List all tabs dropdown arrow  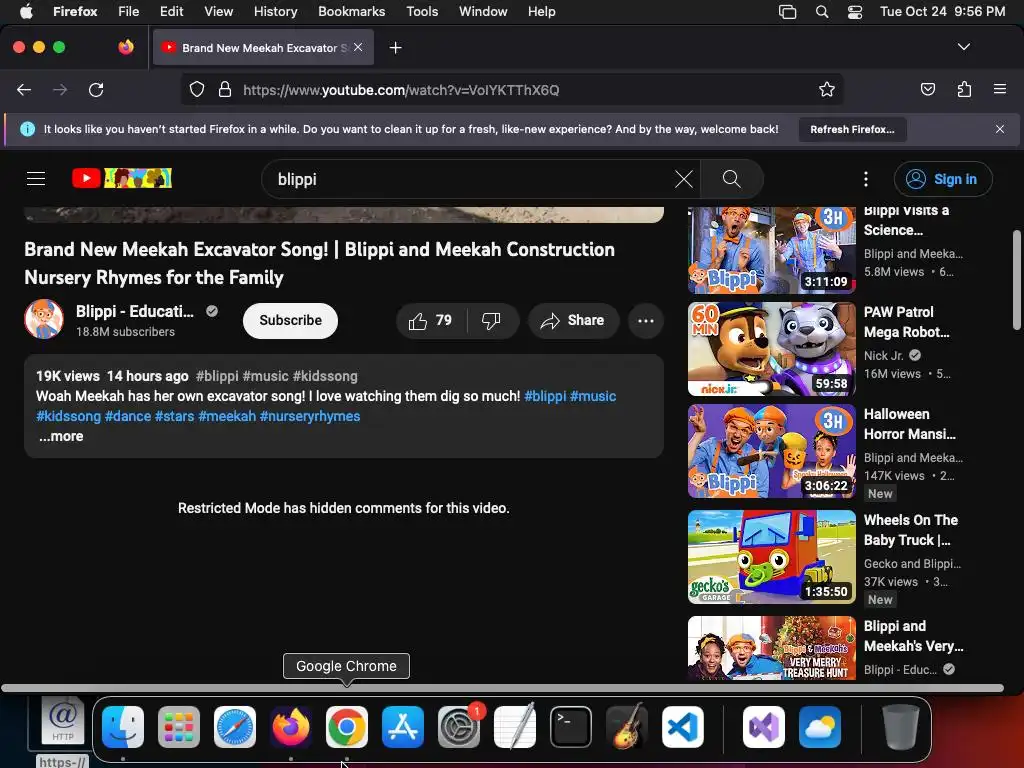click(964, 47)
